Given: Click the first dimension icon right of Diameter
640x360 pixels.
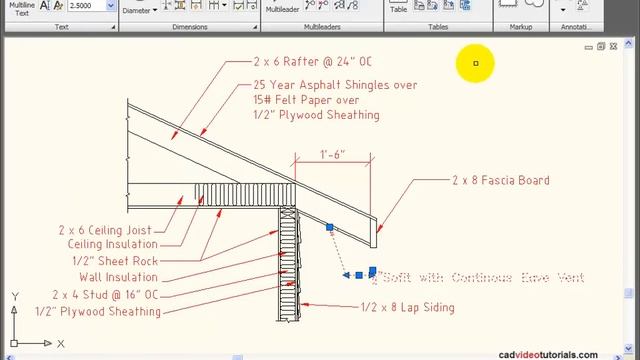Looking at the screenshot, I should click(167, 5).
